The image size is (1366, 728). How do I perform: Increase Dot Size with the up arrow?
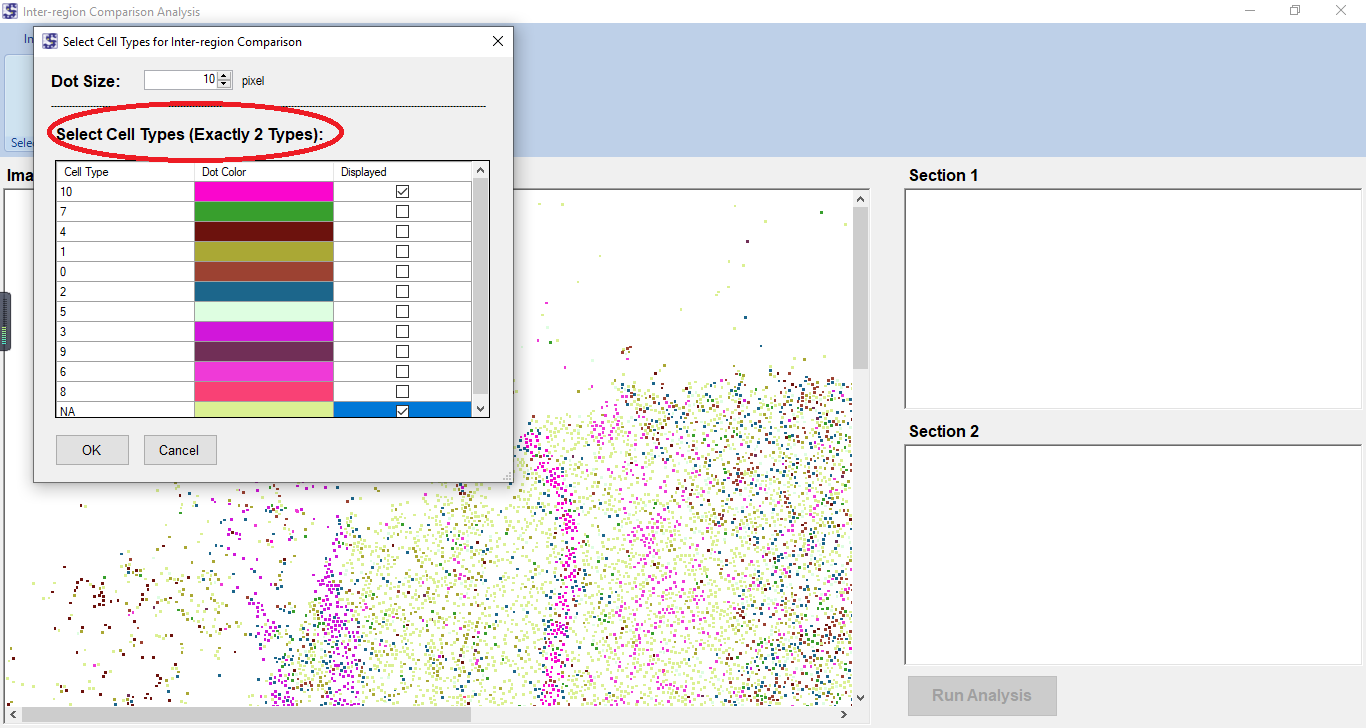pos(224,76)
